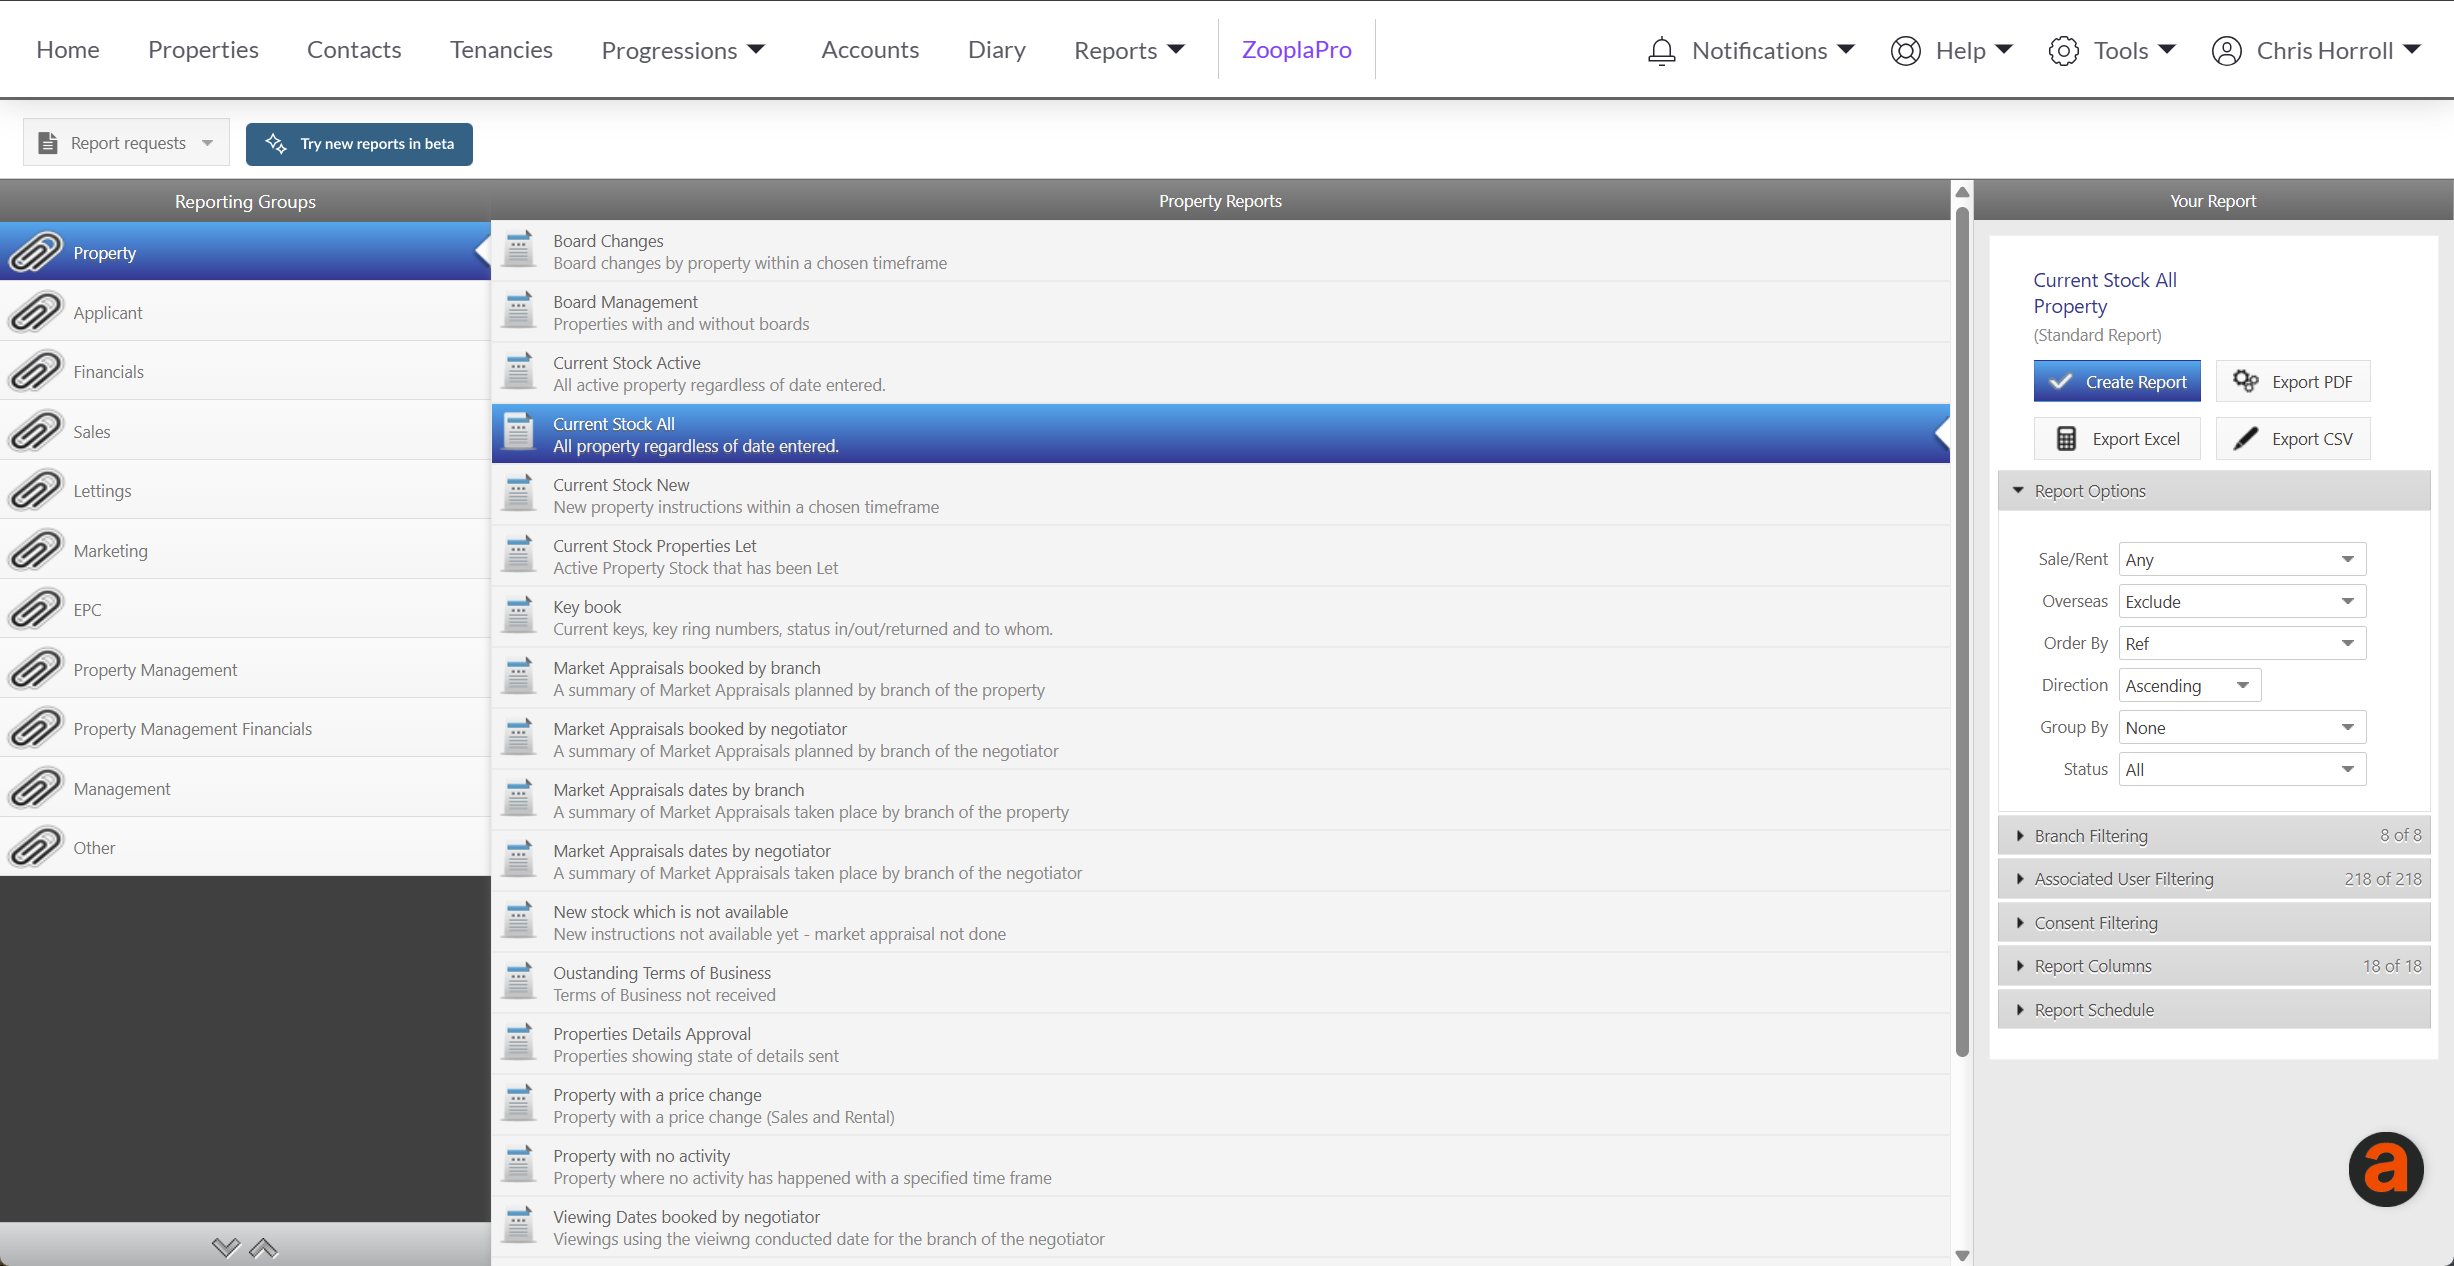Image resolution: width=2454 pixels, height=1266 pixels.
Task: Select Market Appraisals booked by branch report
Action: coord(1220,678)
